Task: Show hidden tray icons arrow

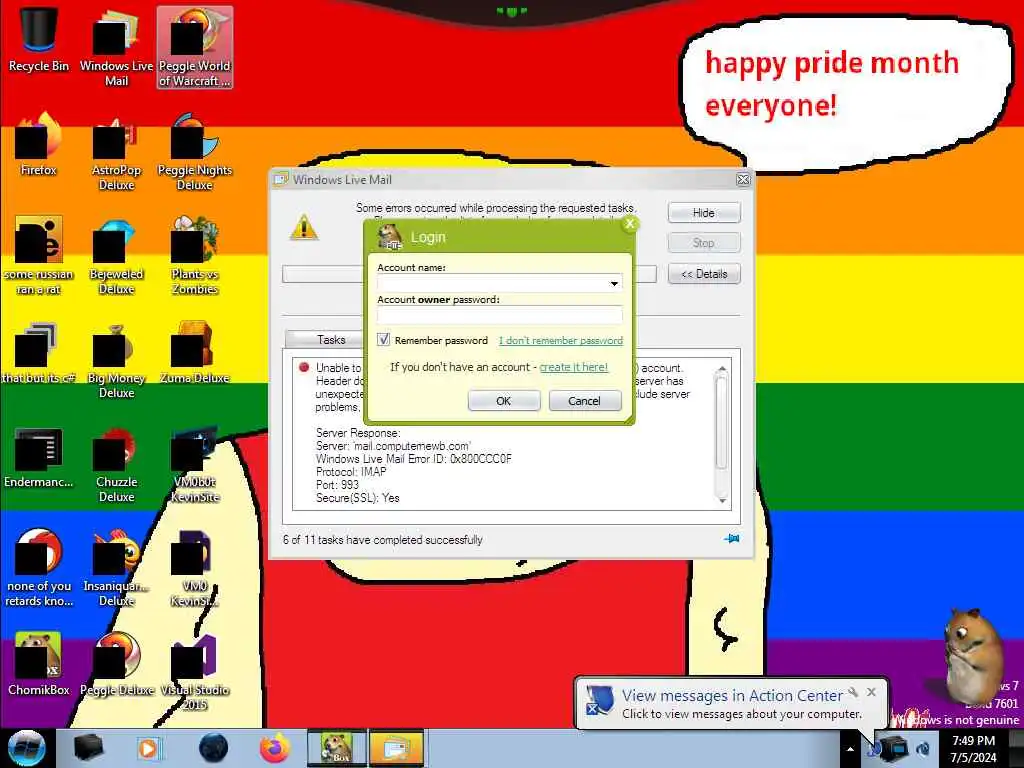Action: click(850, 749)
